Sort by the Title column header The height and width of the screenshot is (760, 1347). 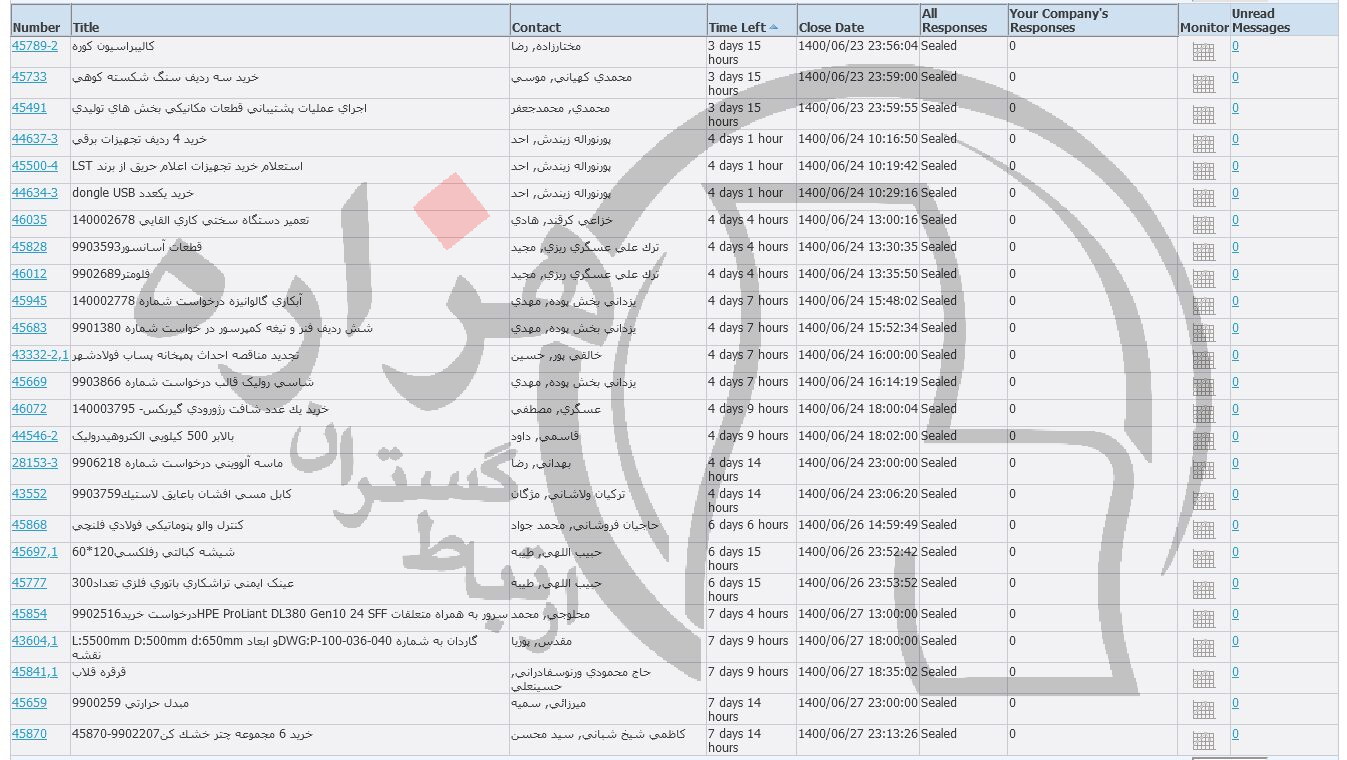click(86, 27)
